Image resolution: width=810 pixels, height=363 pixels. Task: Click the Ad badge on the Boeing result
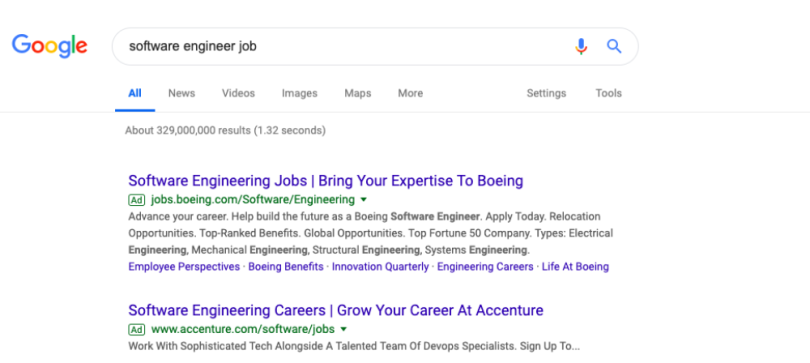[x=136, y=199]
